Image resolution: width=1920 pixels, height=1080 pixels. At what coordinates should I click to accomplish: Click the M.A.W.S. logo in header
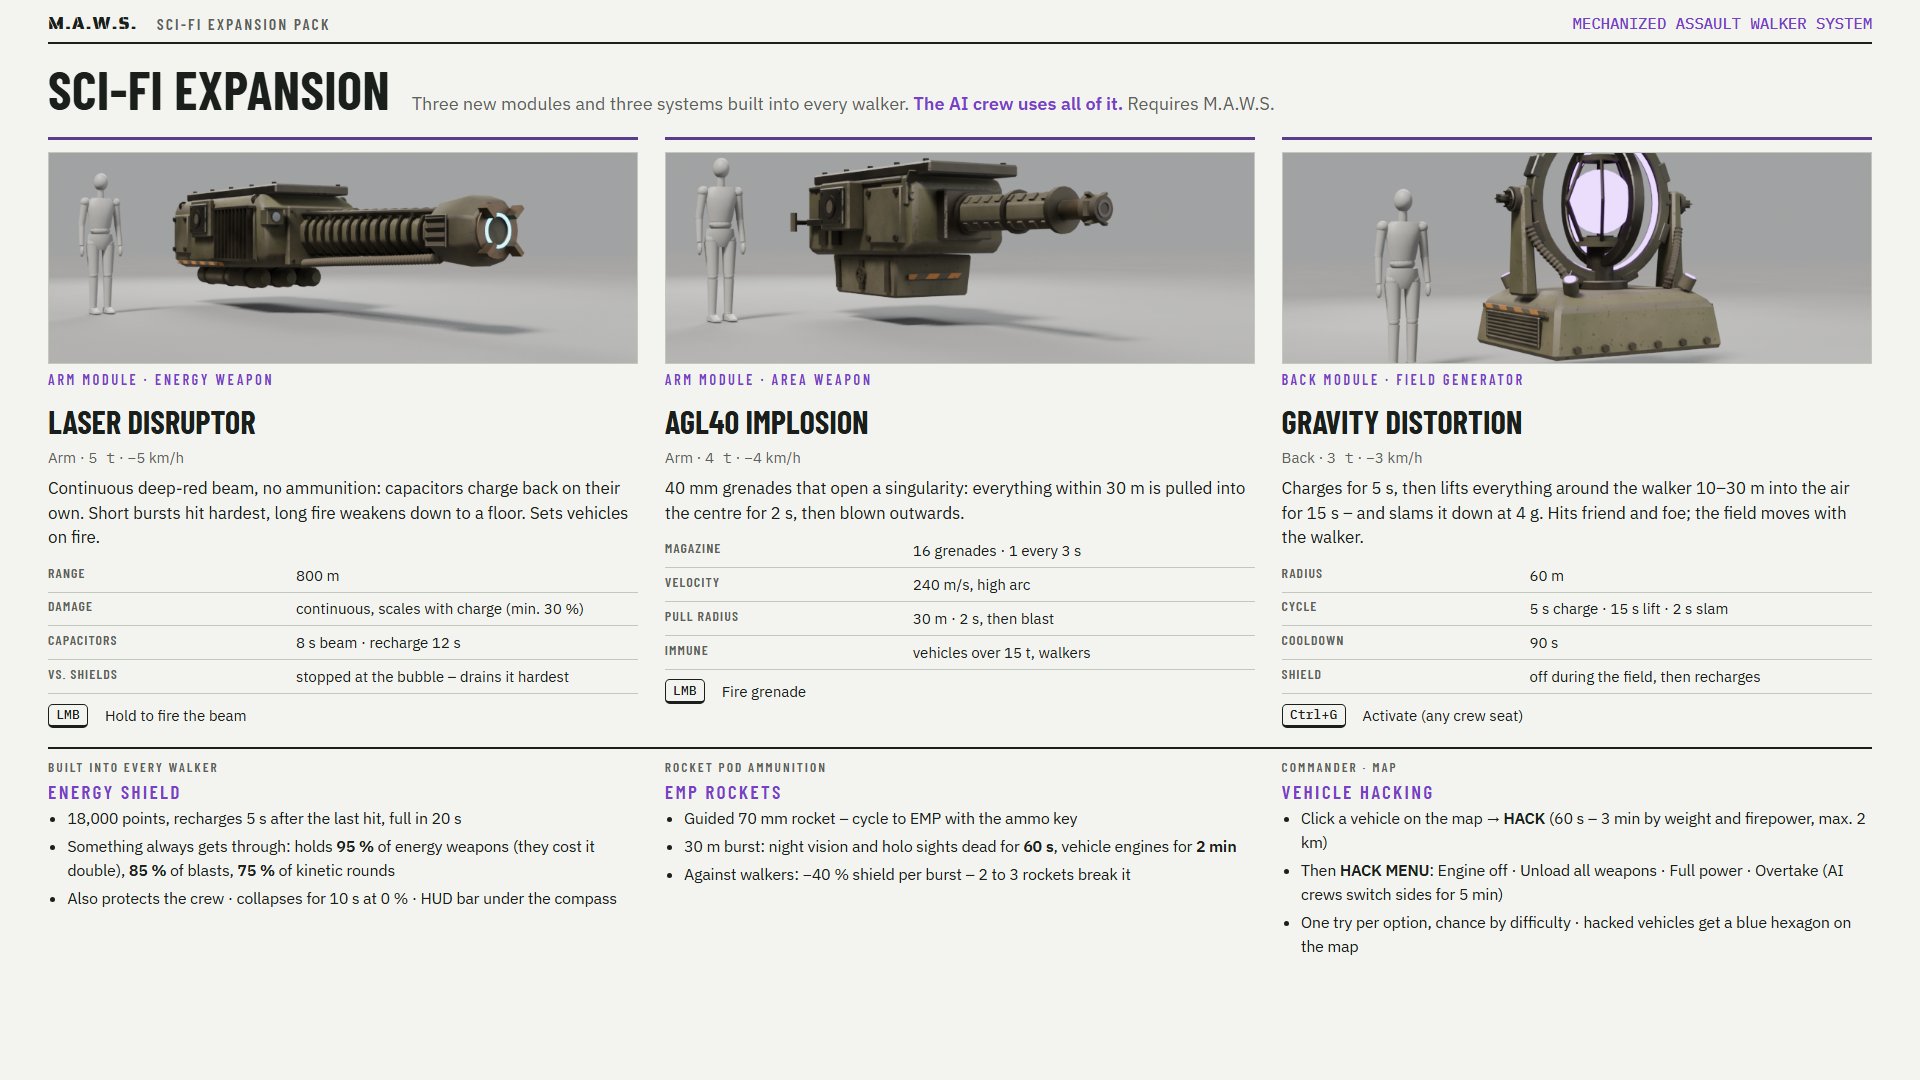click(92, 23)
